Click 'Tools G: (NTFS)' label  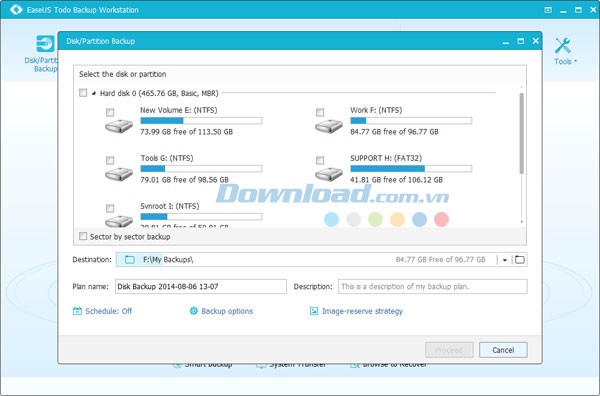coord(167,158)
